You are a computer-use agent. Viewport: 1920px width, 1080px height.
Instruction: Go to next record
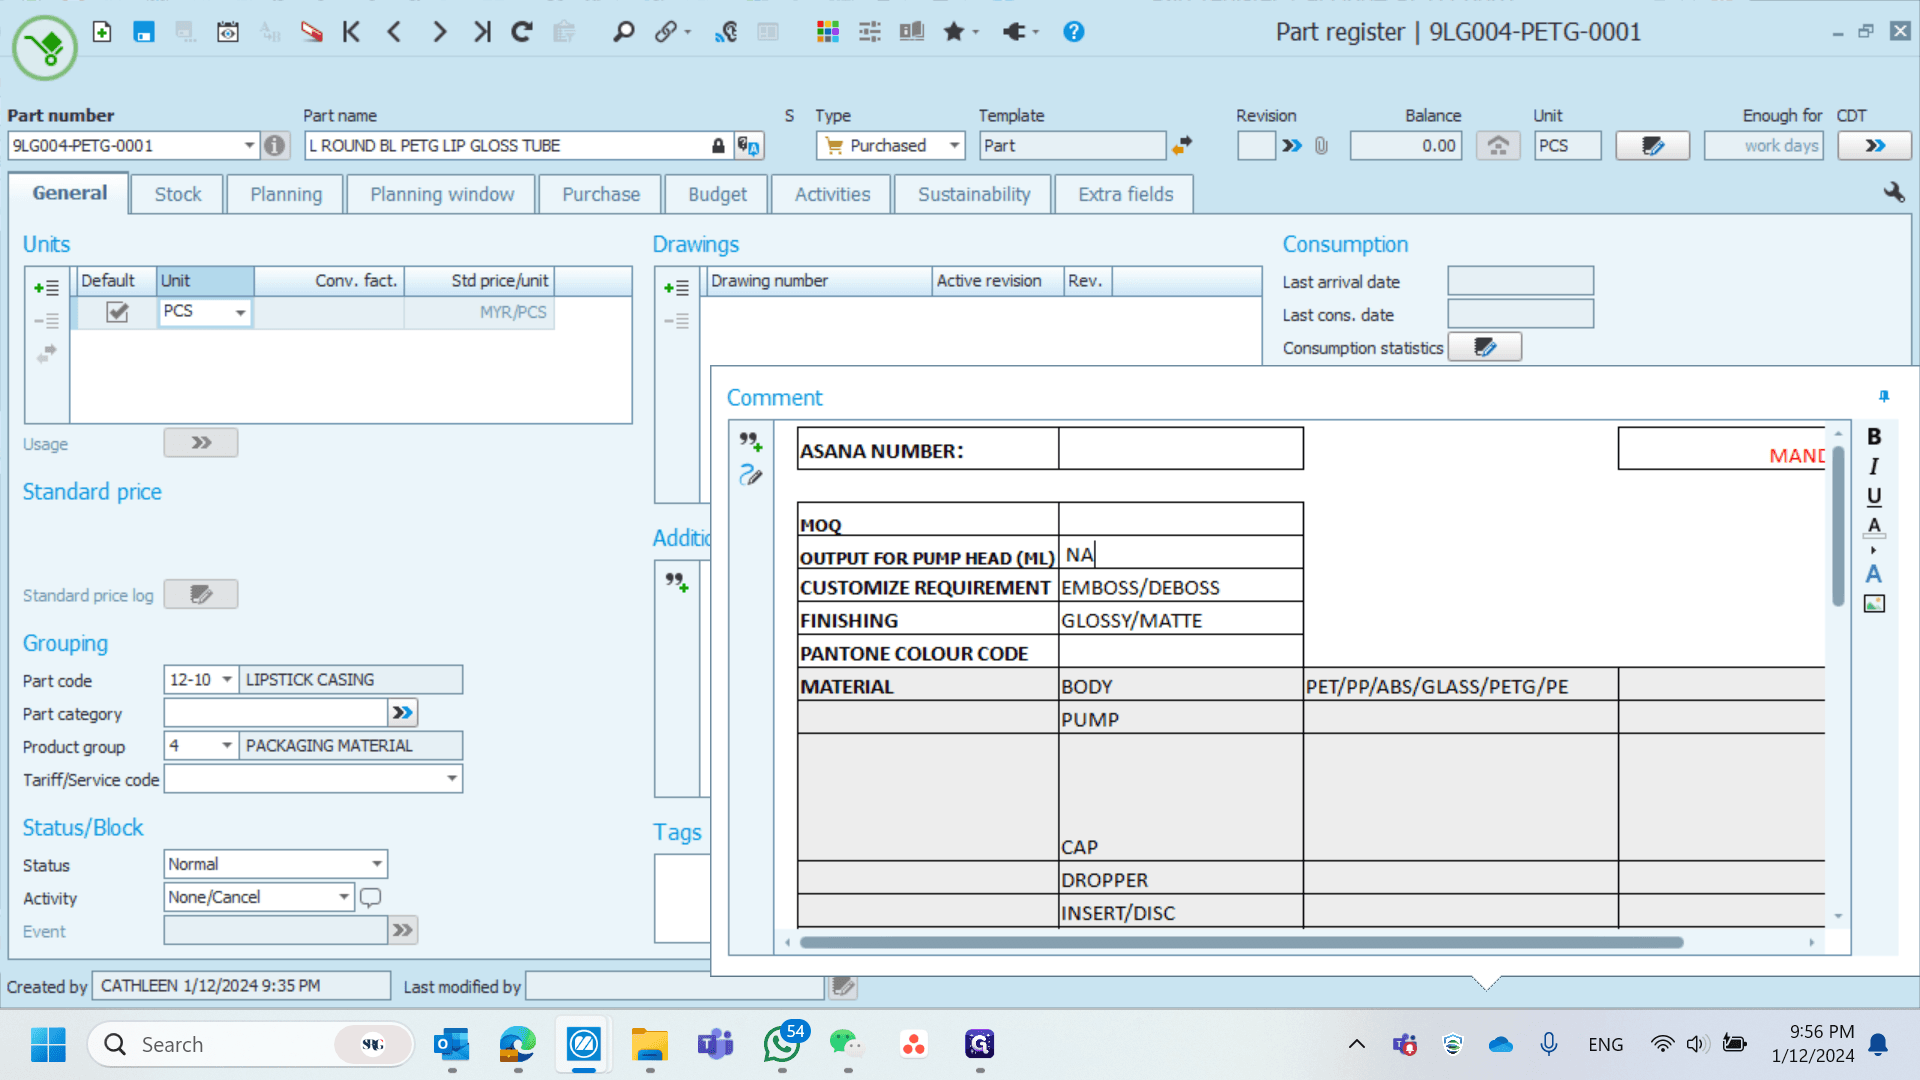tap(439, 32)
